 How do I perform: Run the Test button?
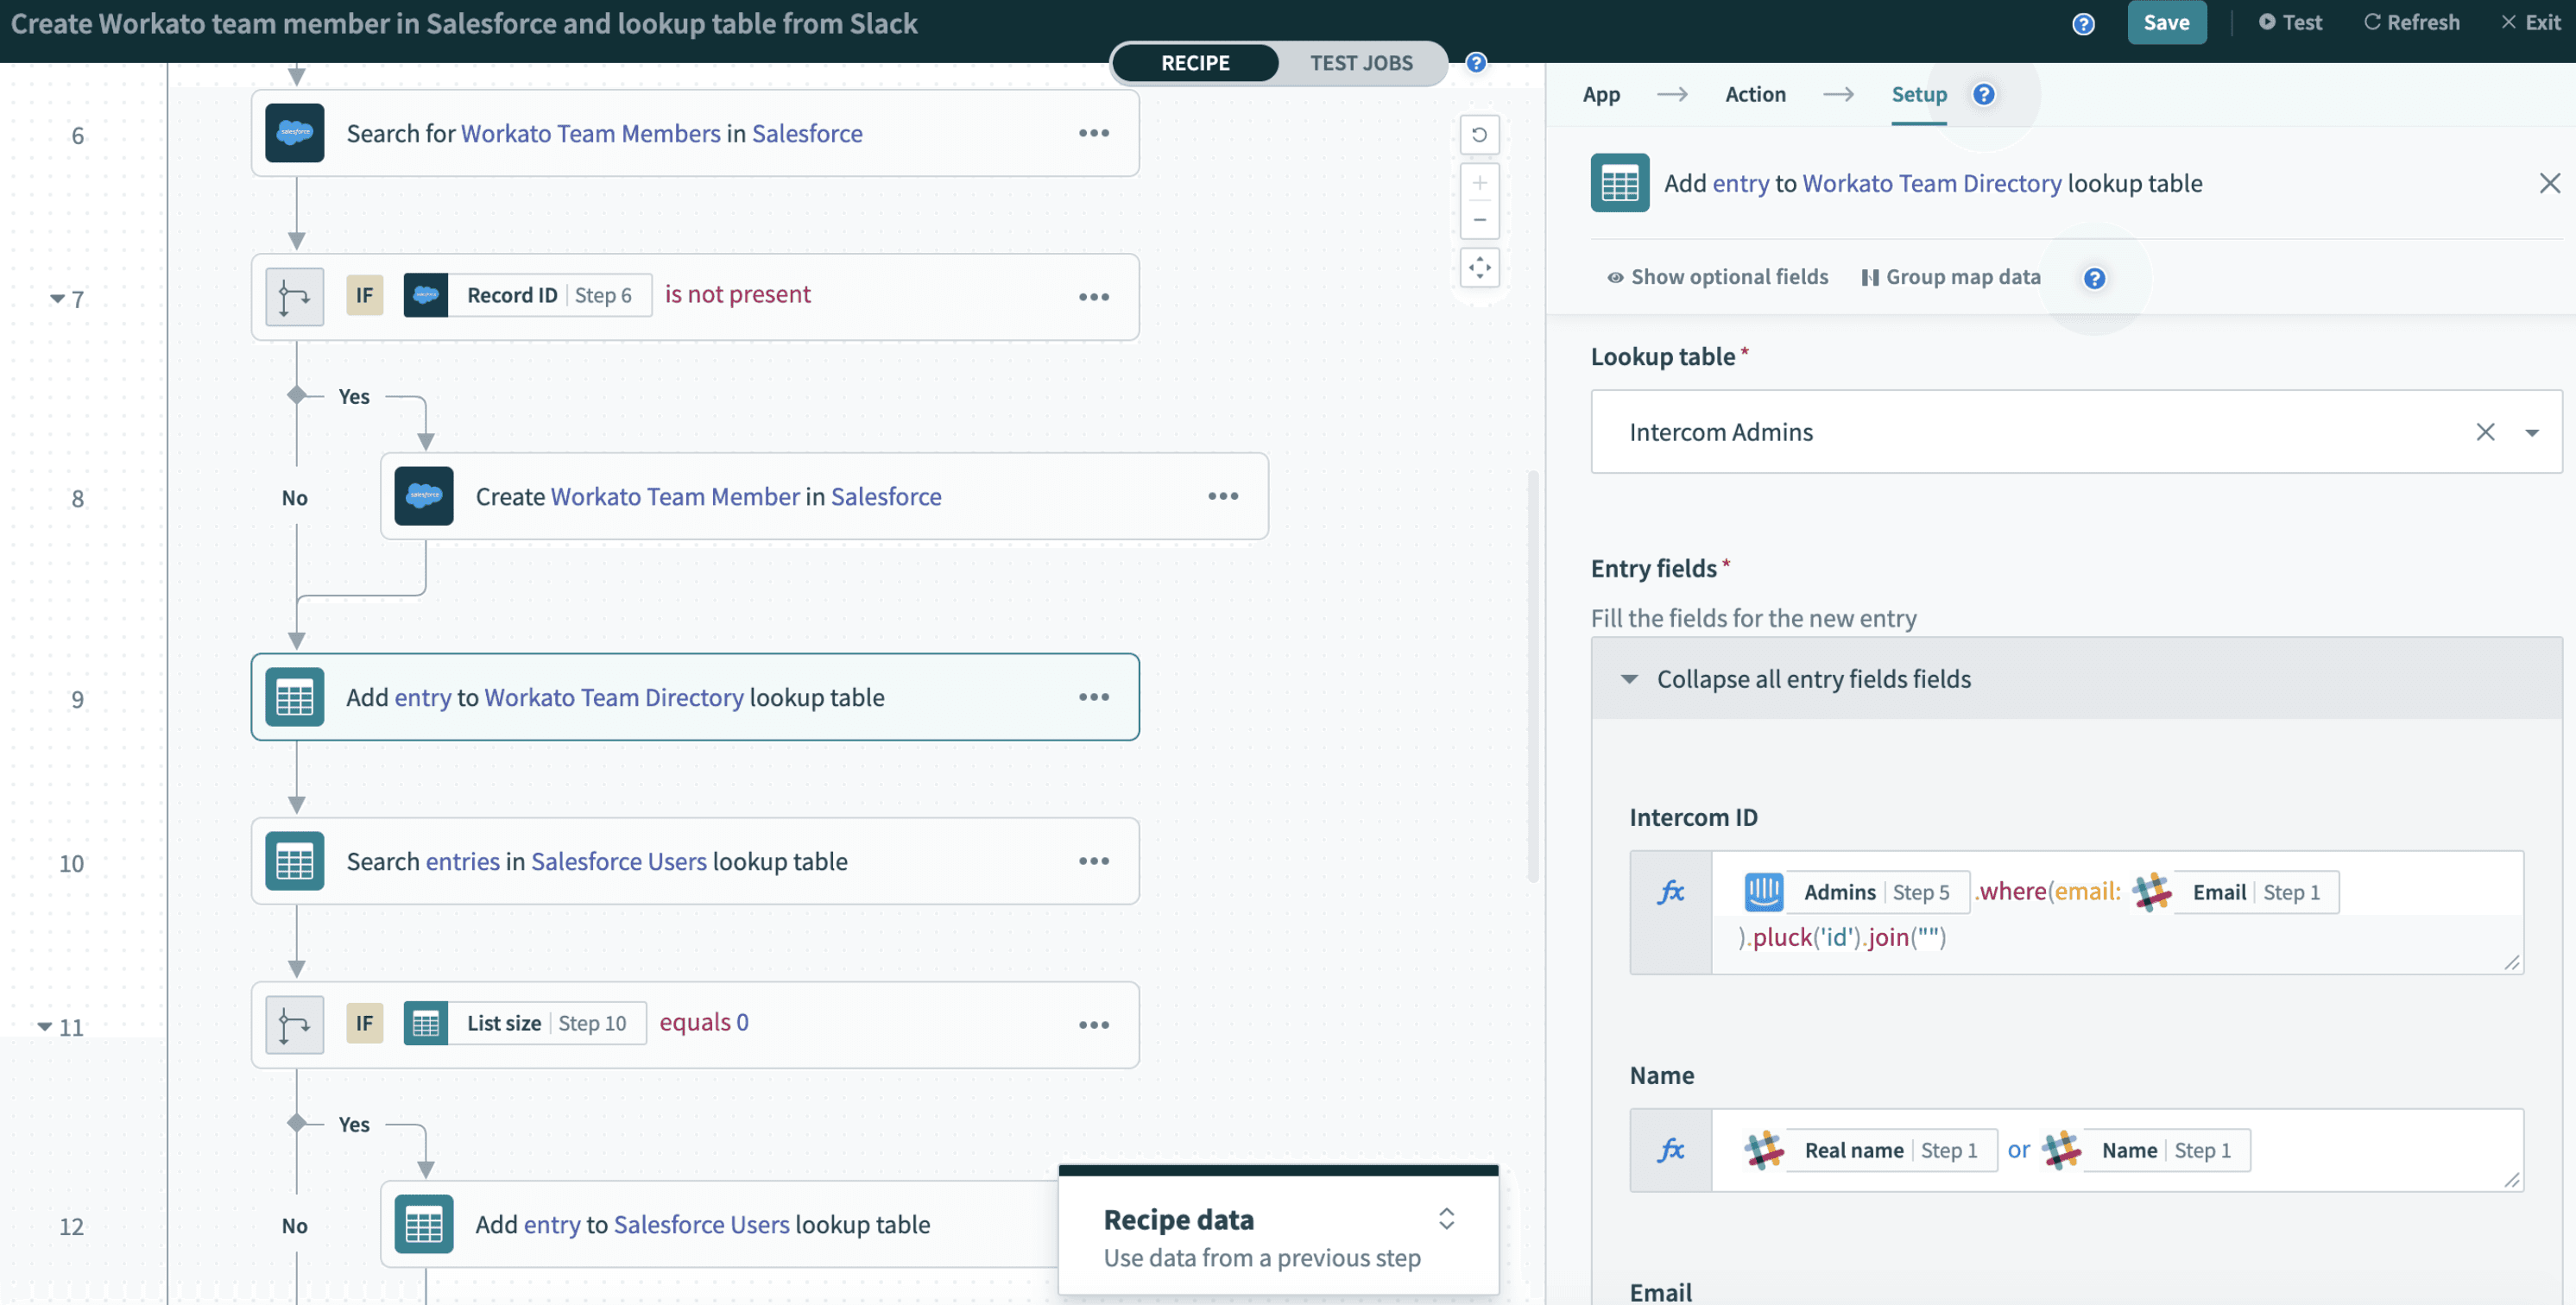2290,23
